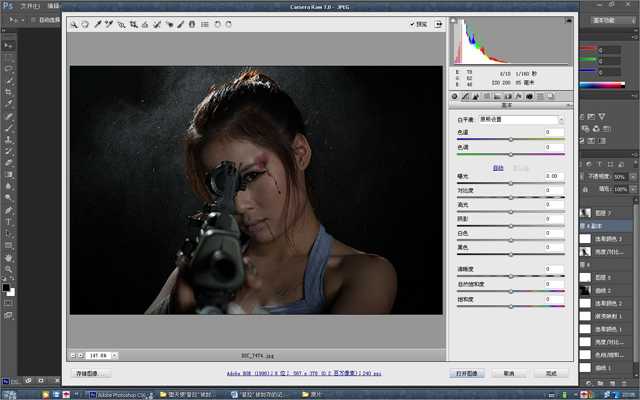Click the 存储图像 (Save Image) button

(92, 373)
